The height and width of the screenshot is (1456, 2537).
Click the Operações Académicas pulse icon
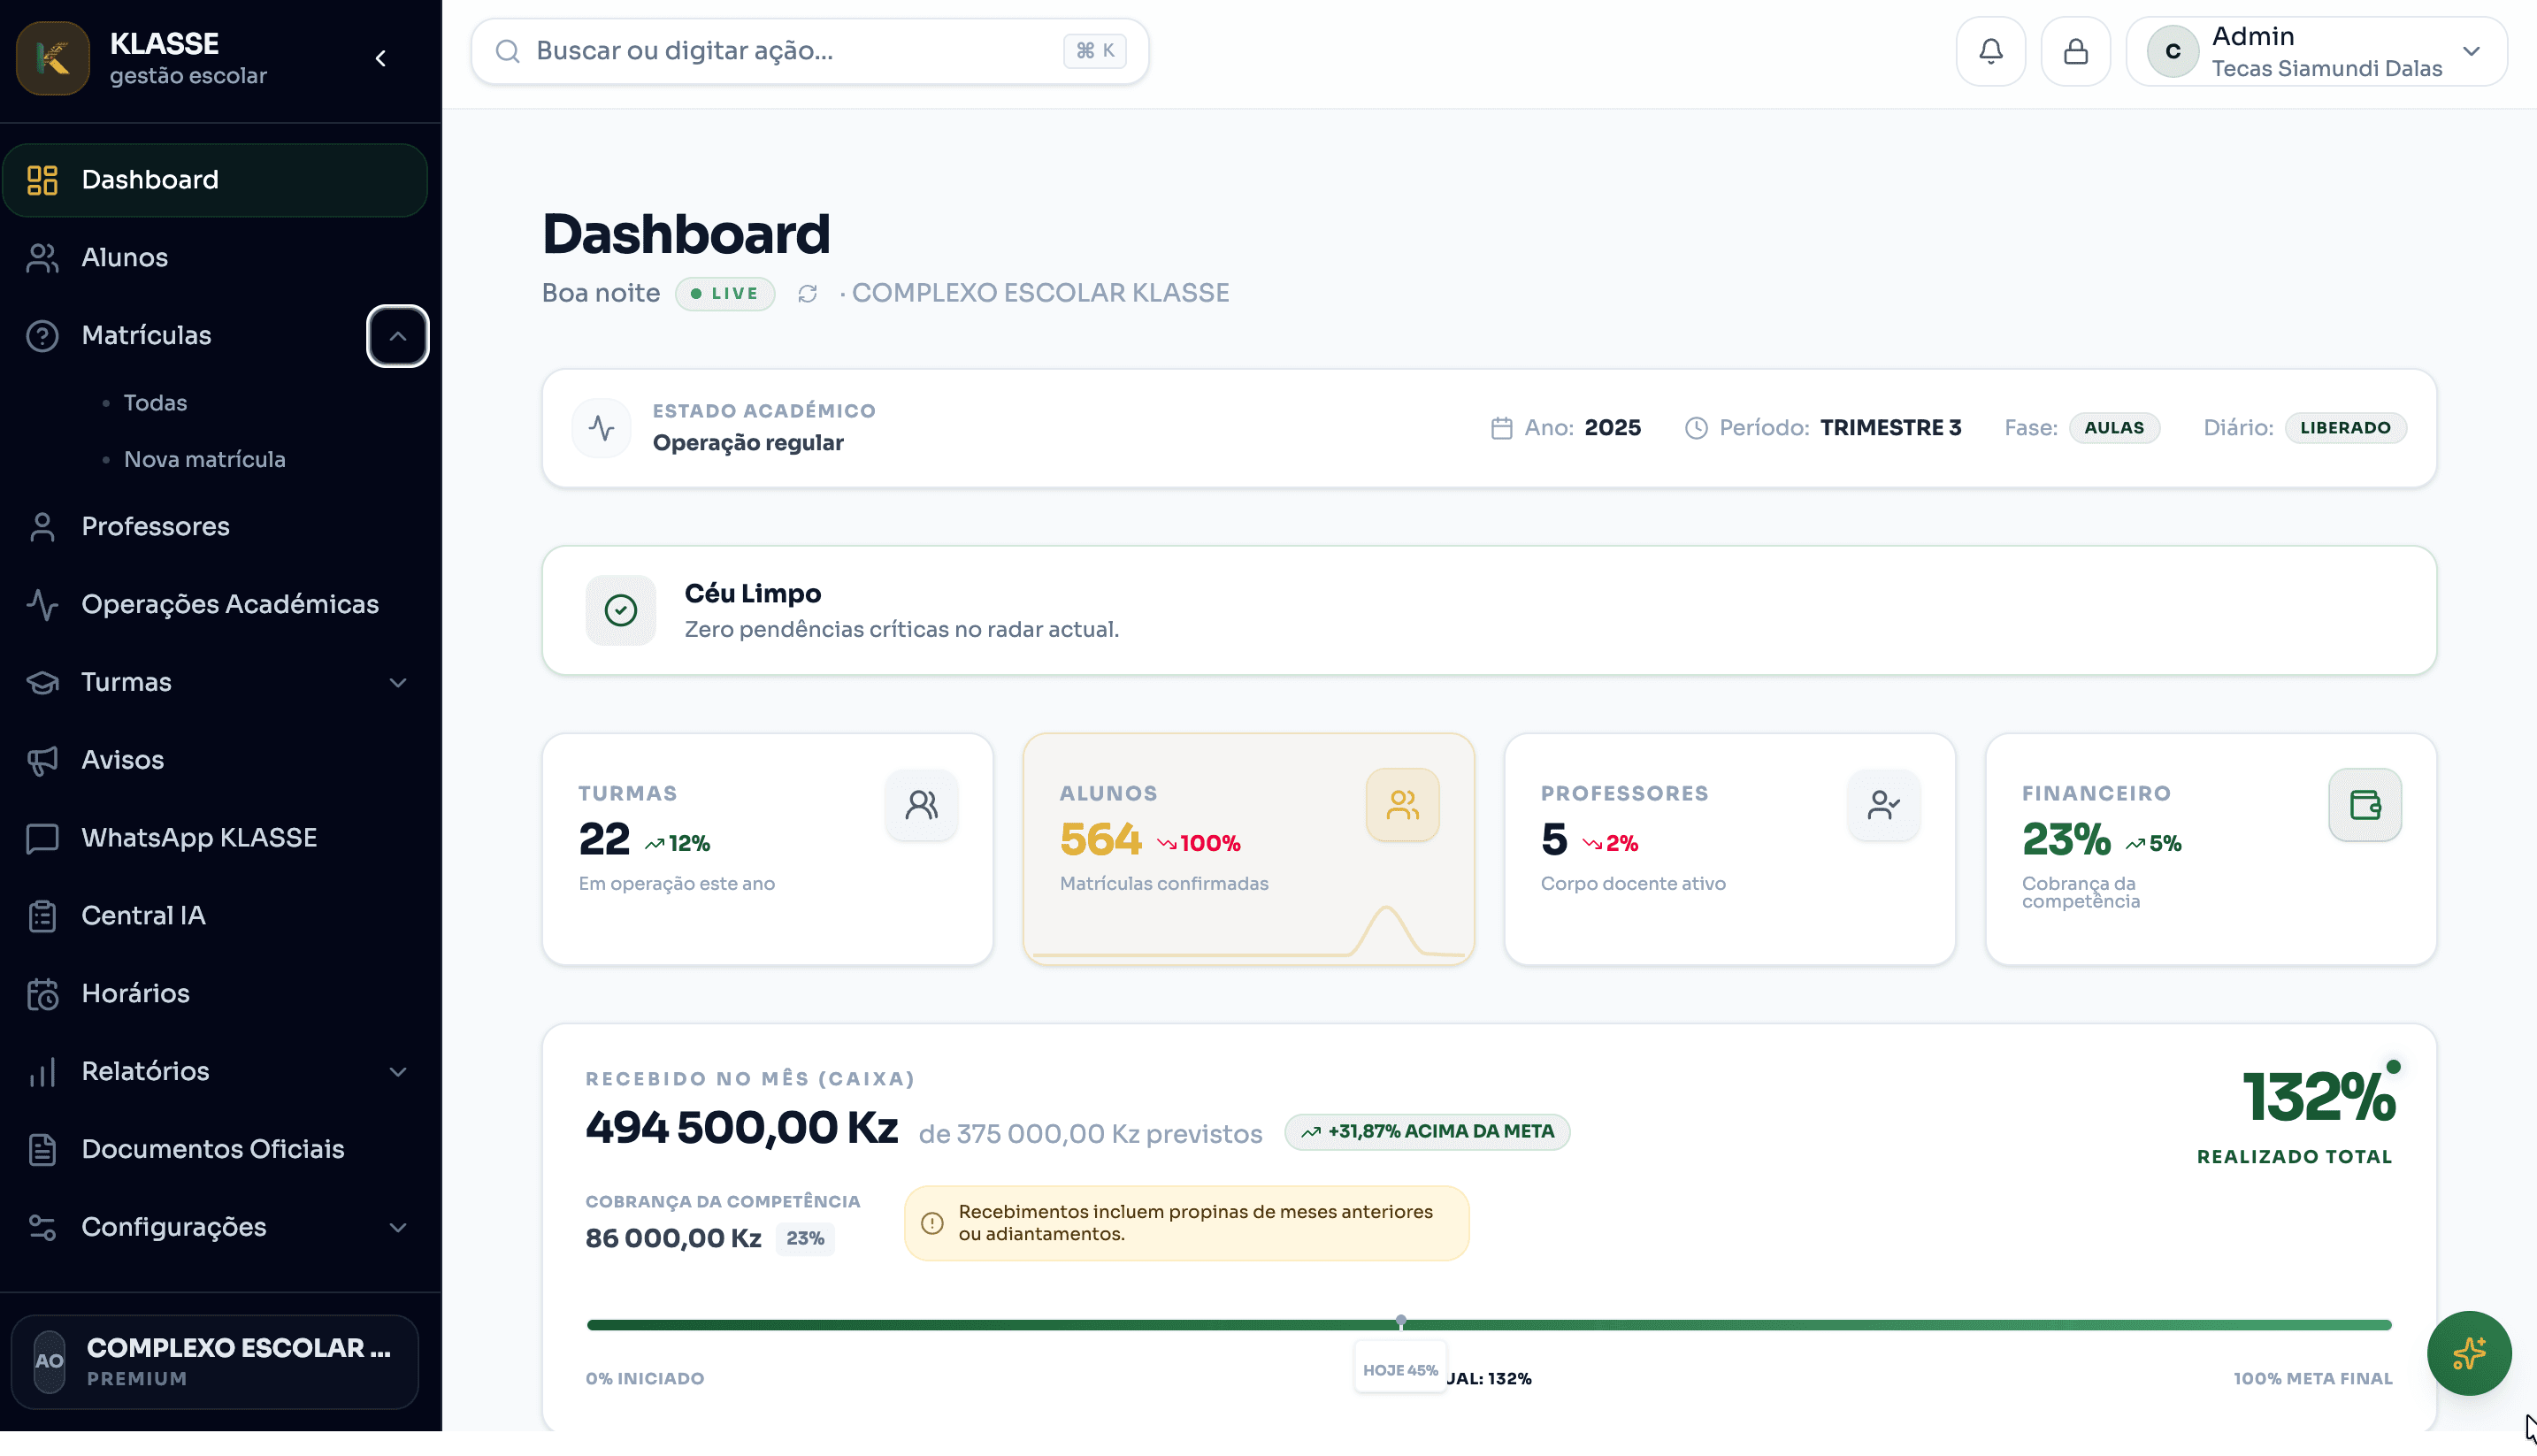pyautogui.click(x=42, y=605)
